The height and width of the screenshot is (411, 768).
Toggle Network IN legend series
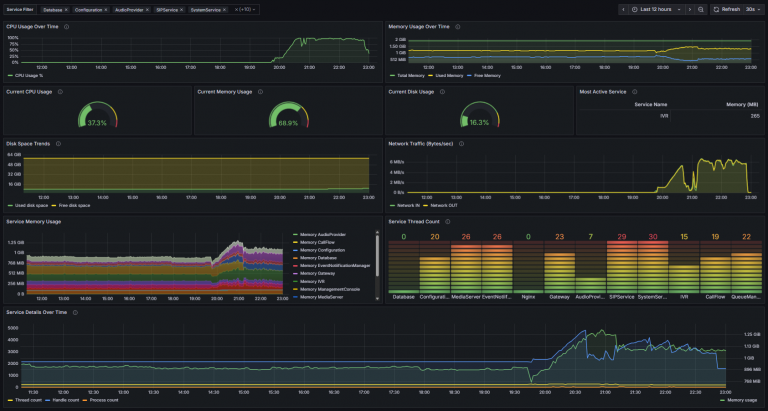pyautogui.click(x=405, y=205)
